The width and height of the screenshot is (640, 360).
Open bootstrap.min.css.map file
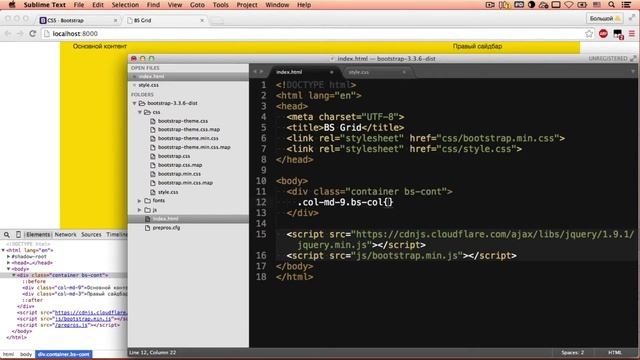[185, 183]
